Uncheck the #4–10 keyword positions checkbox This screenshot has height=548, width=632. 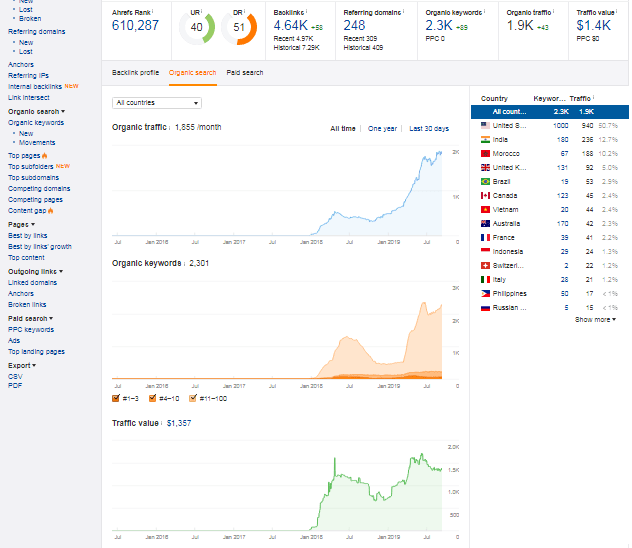(152, 398)
